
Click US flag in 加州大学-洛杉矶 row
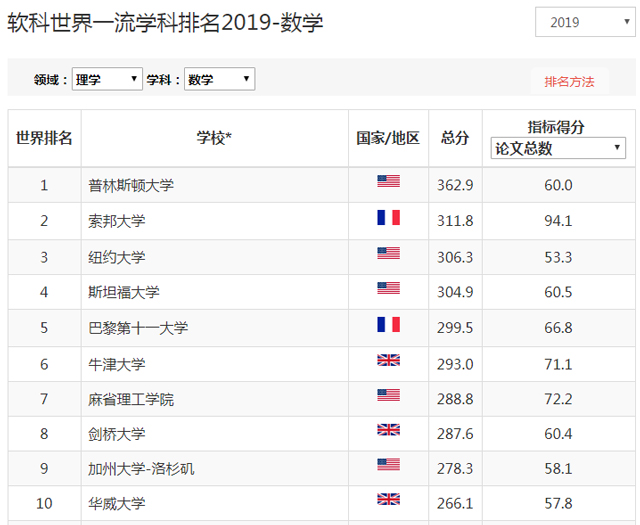pyautogui.click(x=389, y=465)
